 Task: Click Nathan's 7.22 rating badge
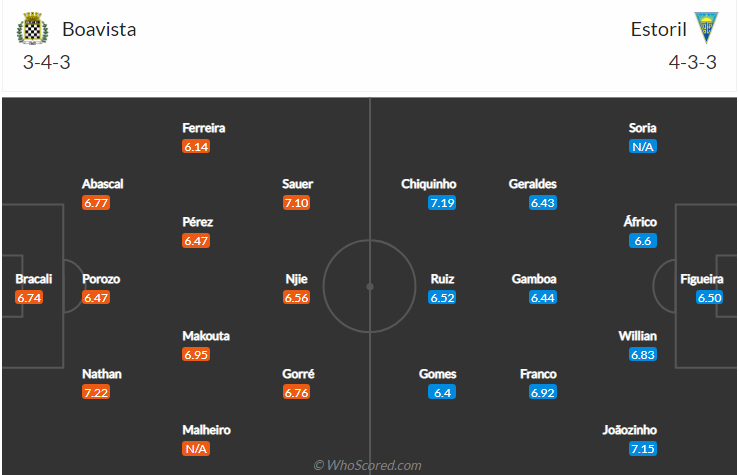[98, 392]
